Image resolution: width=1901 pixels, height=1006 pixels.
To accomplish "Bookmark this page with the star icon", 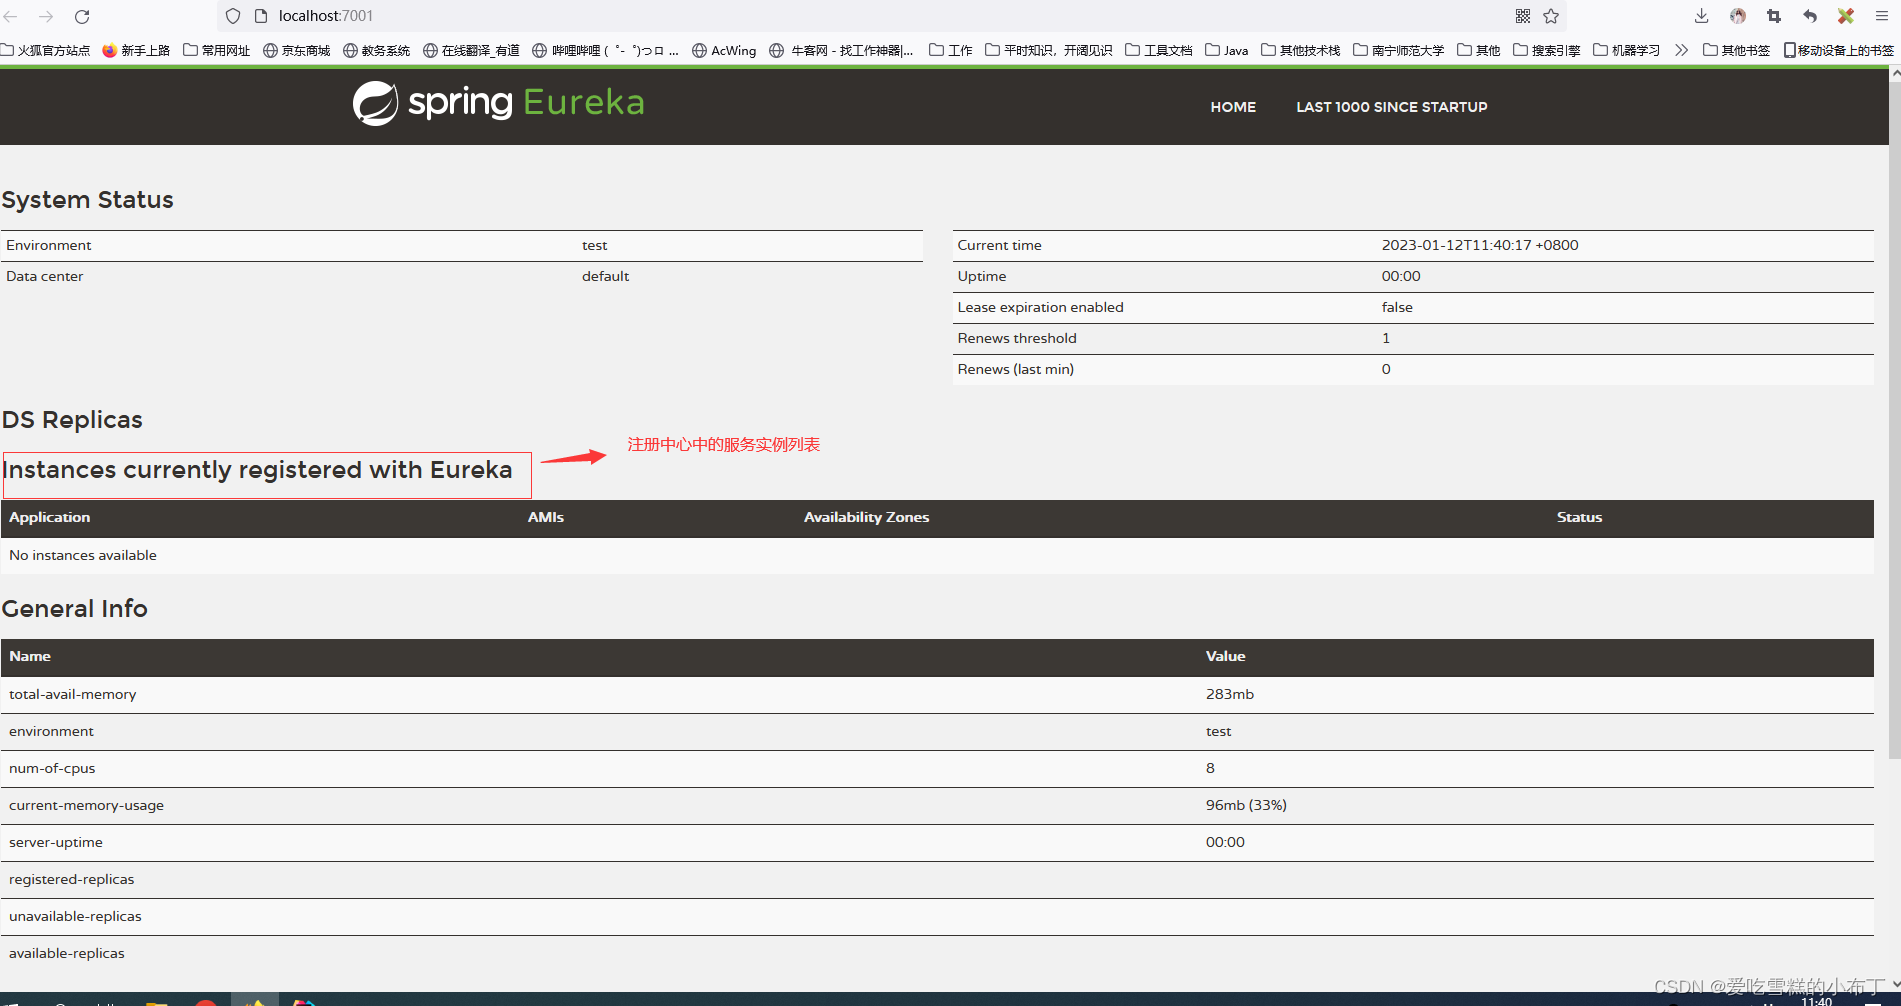I will [1551, 16].
